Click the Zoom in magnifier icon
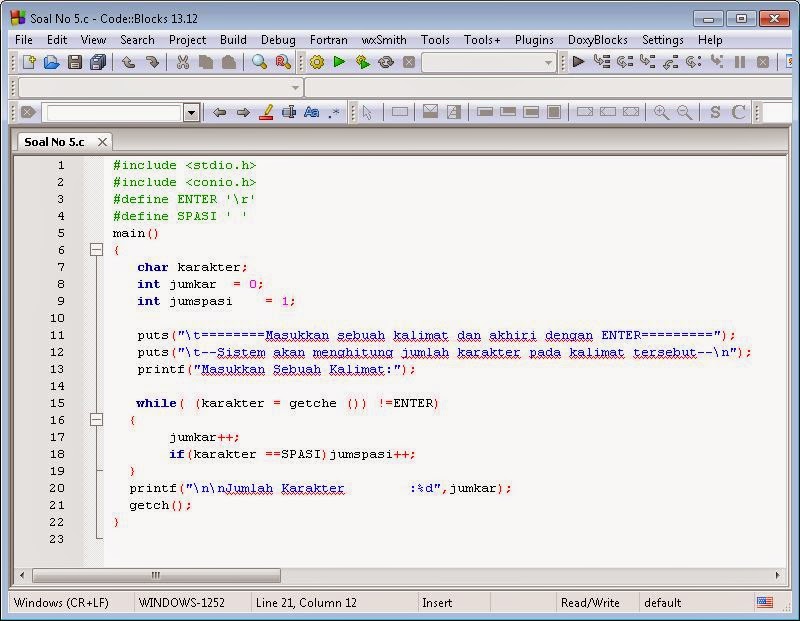 (x=661, y=112)
